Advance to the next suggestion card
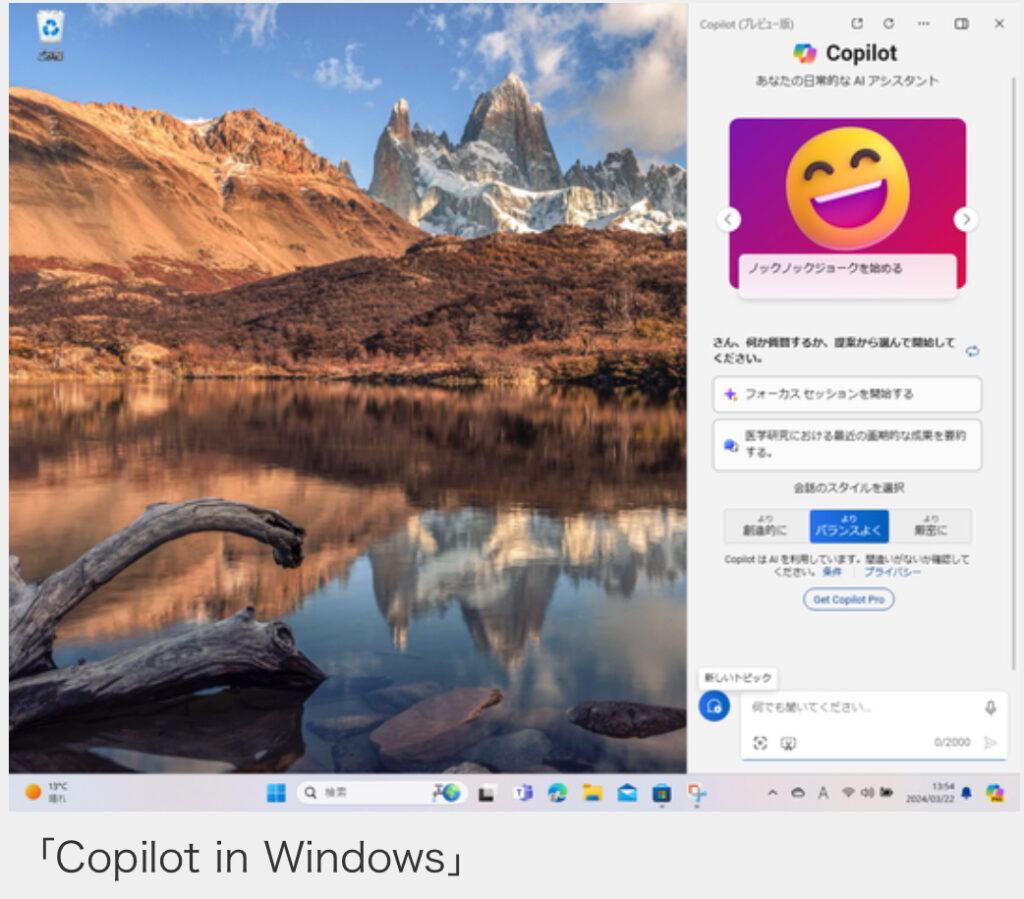 pos(965,219)
